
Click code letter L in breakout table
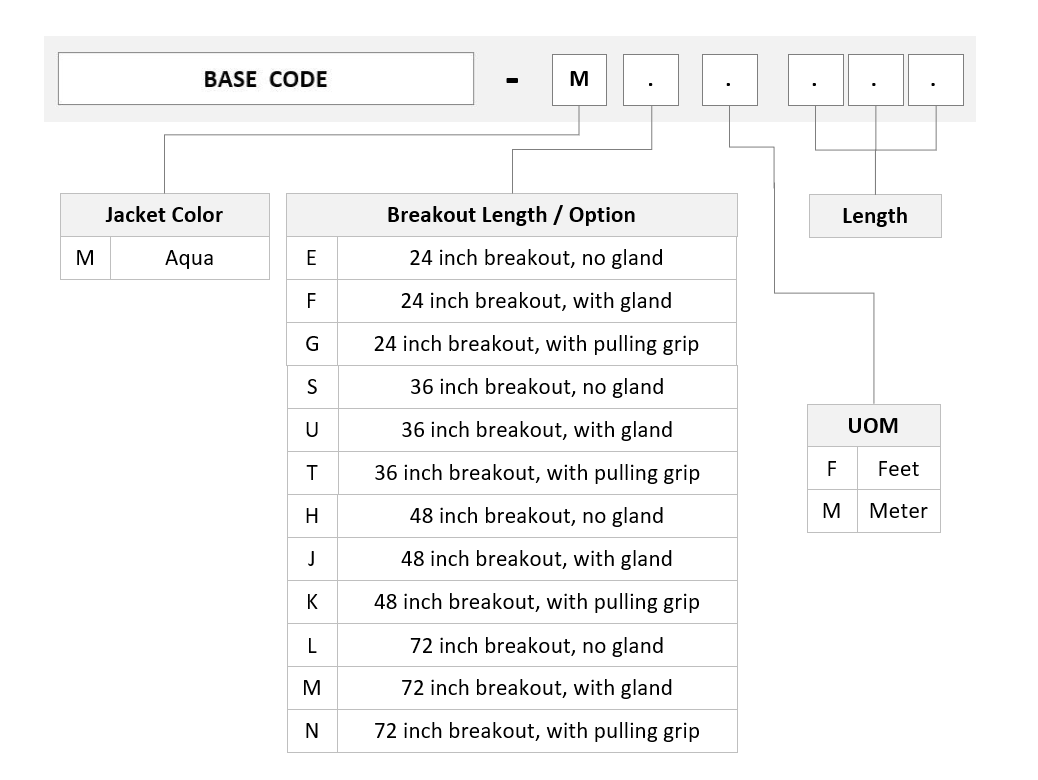tap(312, 646)
